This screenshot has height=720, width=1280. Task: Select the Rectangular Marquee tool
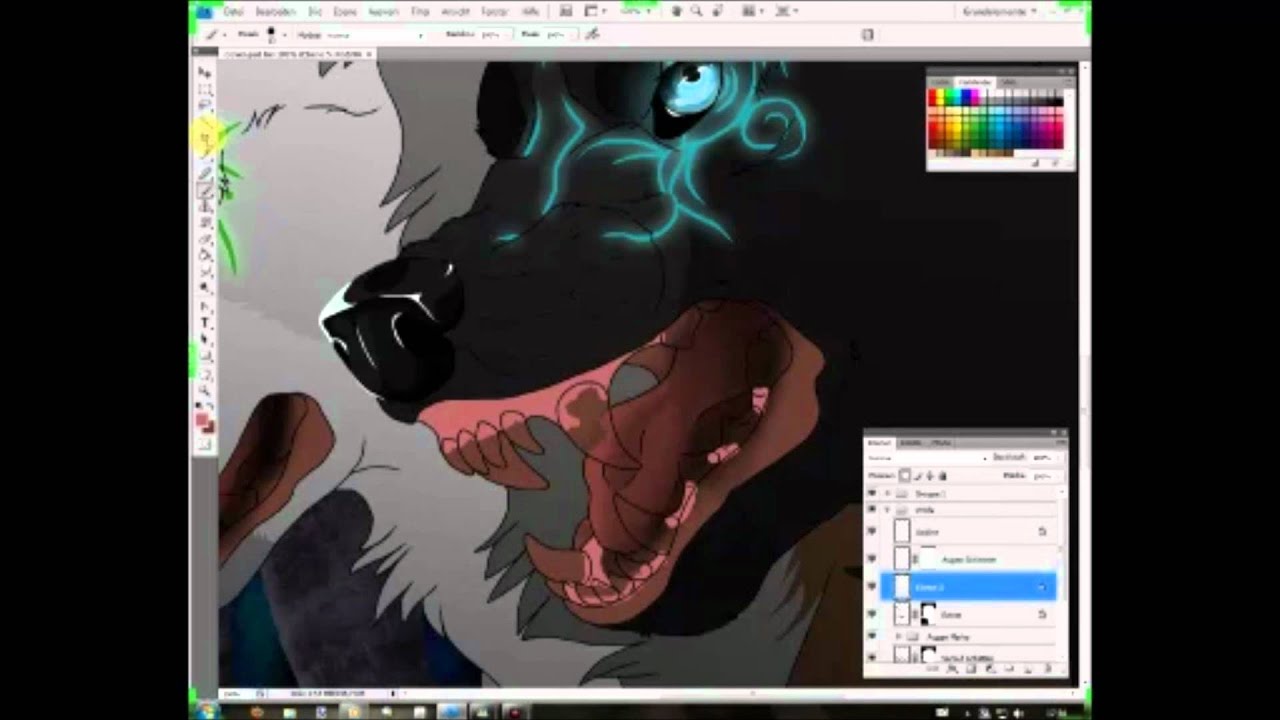[x=205, y=89]
